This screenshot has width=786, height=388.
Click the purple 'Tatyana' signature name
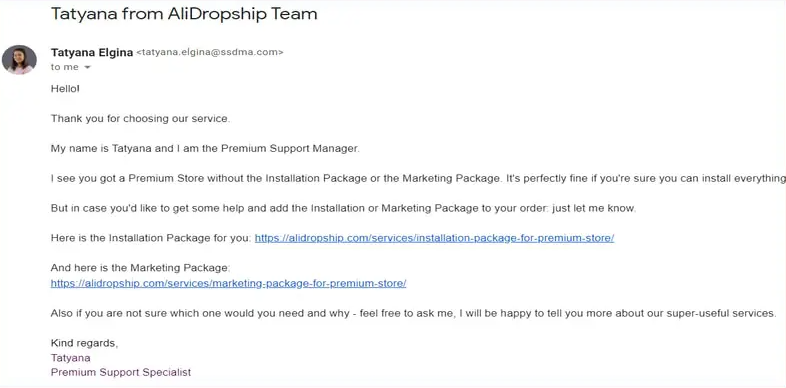click(71, 358)
